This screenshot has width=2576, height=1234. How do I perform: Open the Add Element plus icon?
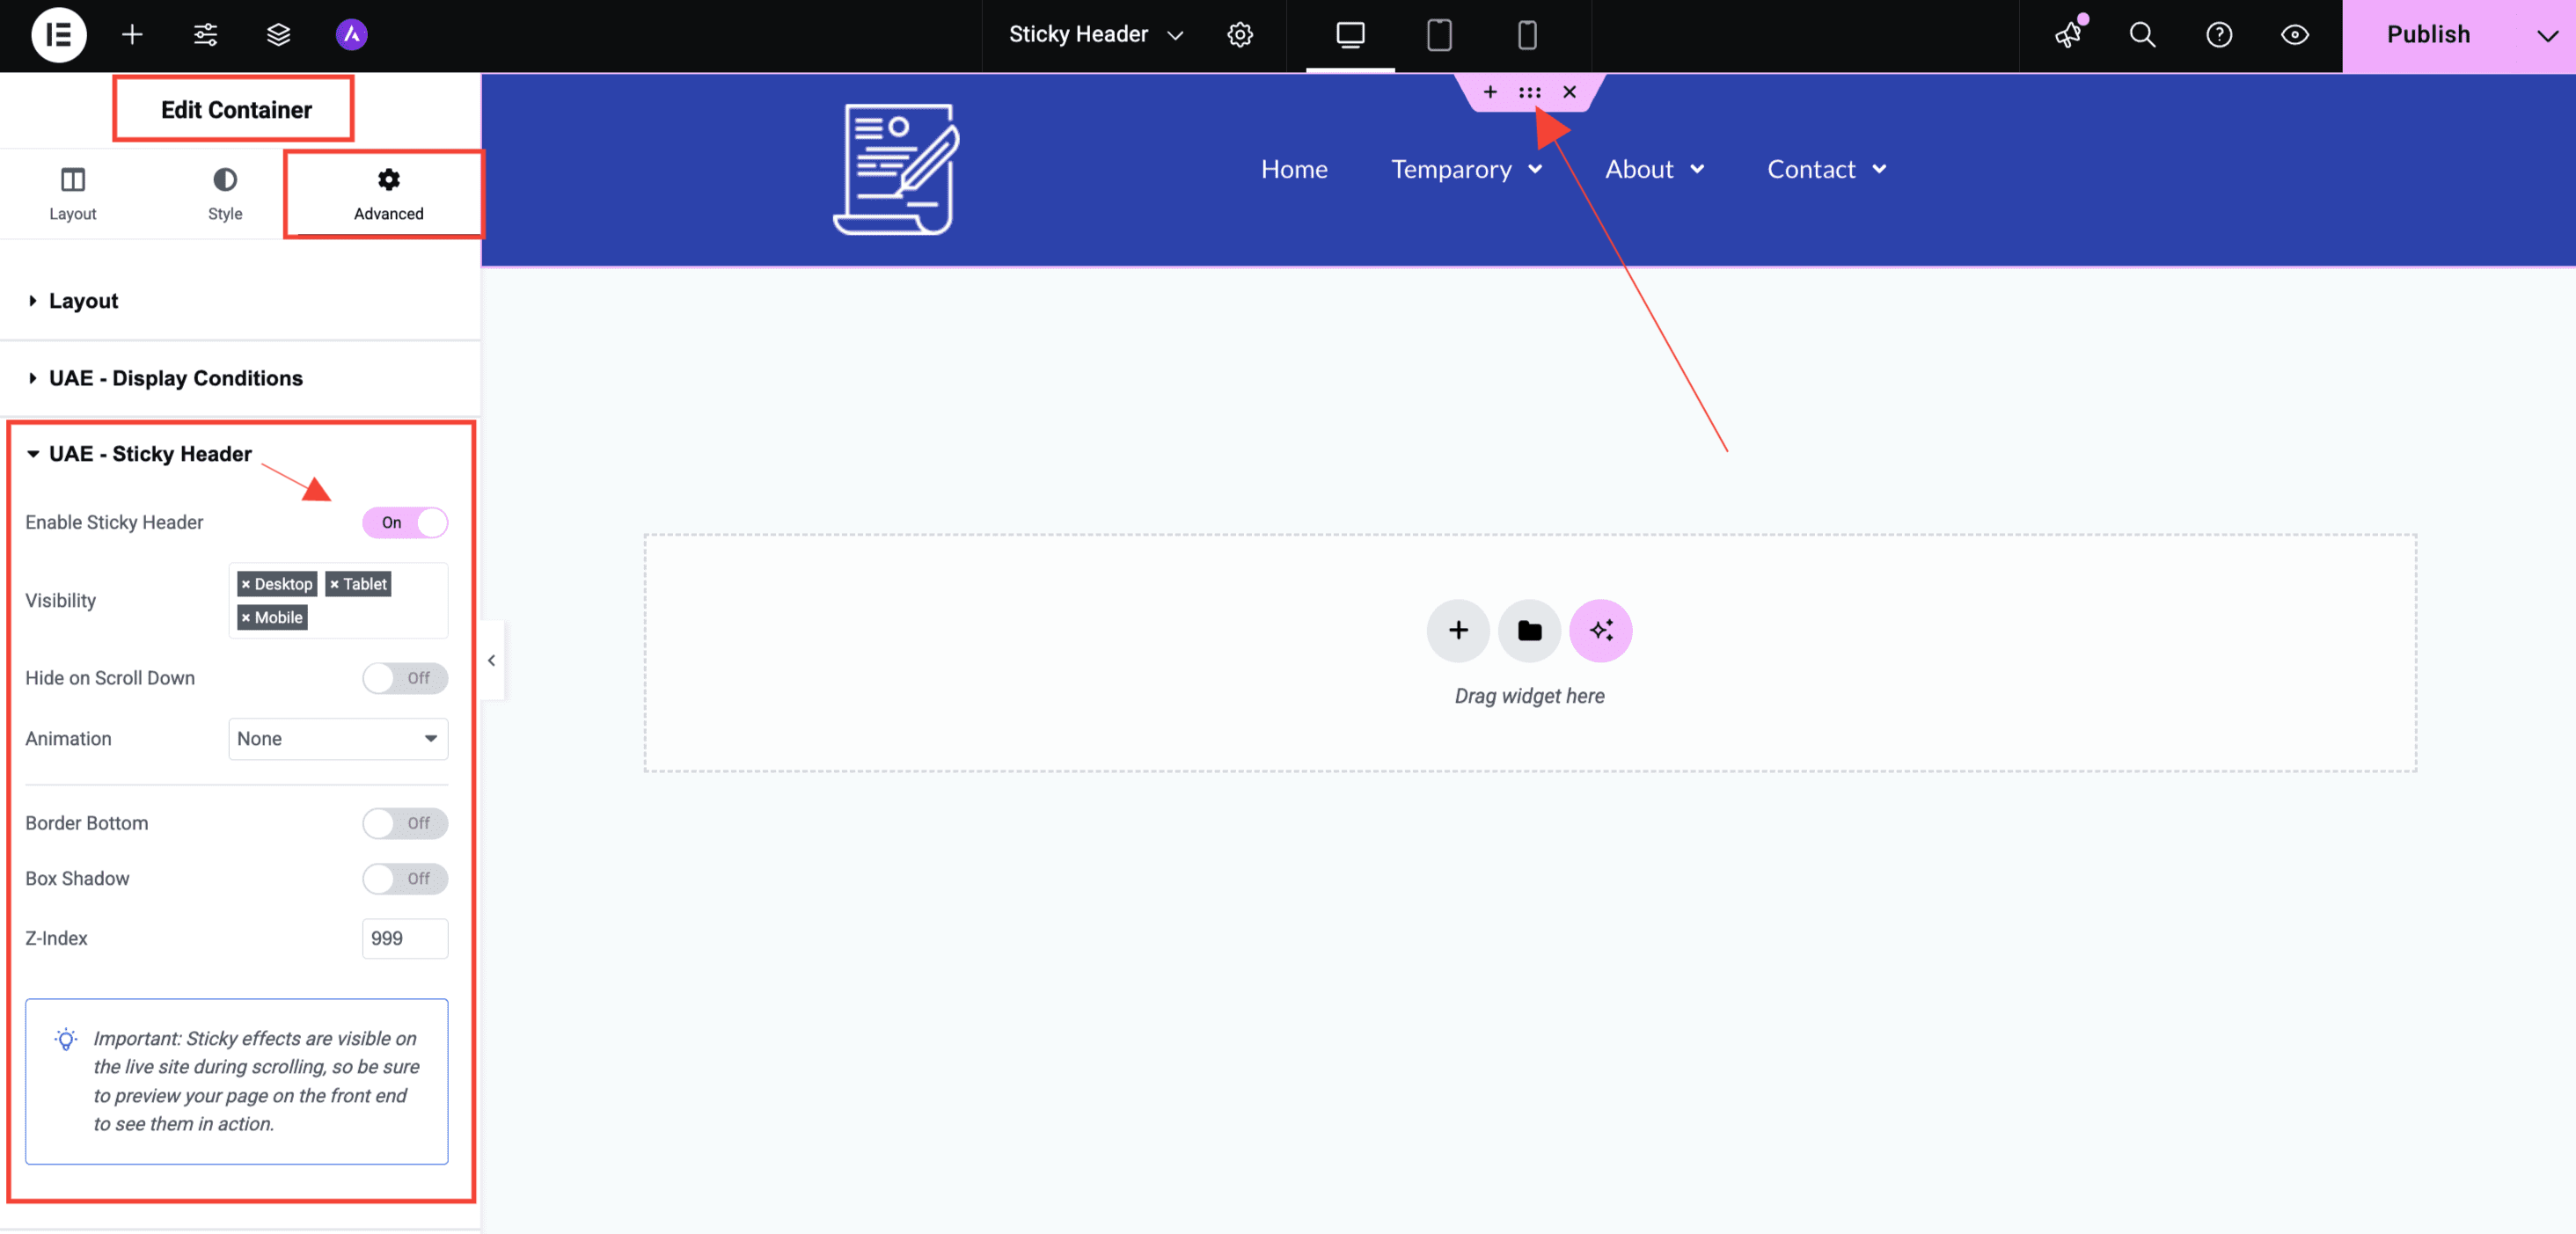(x=132, y=35)
